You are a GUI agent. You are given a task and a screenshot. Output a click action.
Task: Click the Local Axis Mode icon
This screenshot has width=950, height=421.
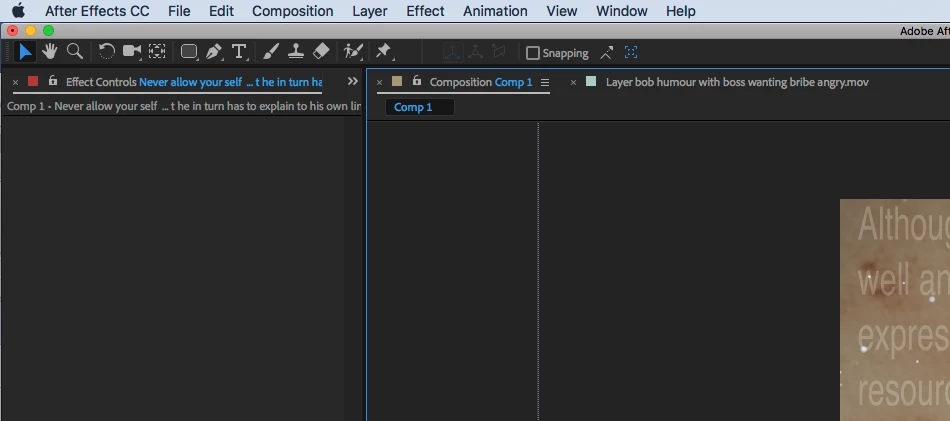point(452,53)
